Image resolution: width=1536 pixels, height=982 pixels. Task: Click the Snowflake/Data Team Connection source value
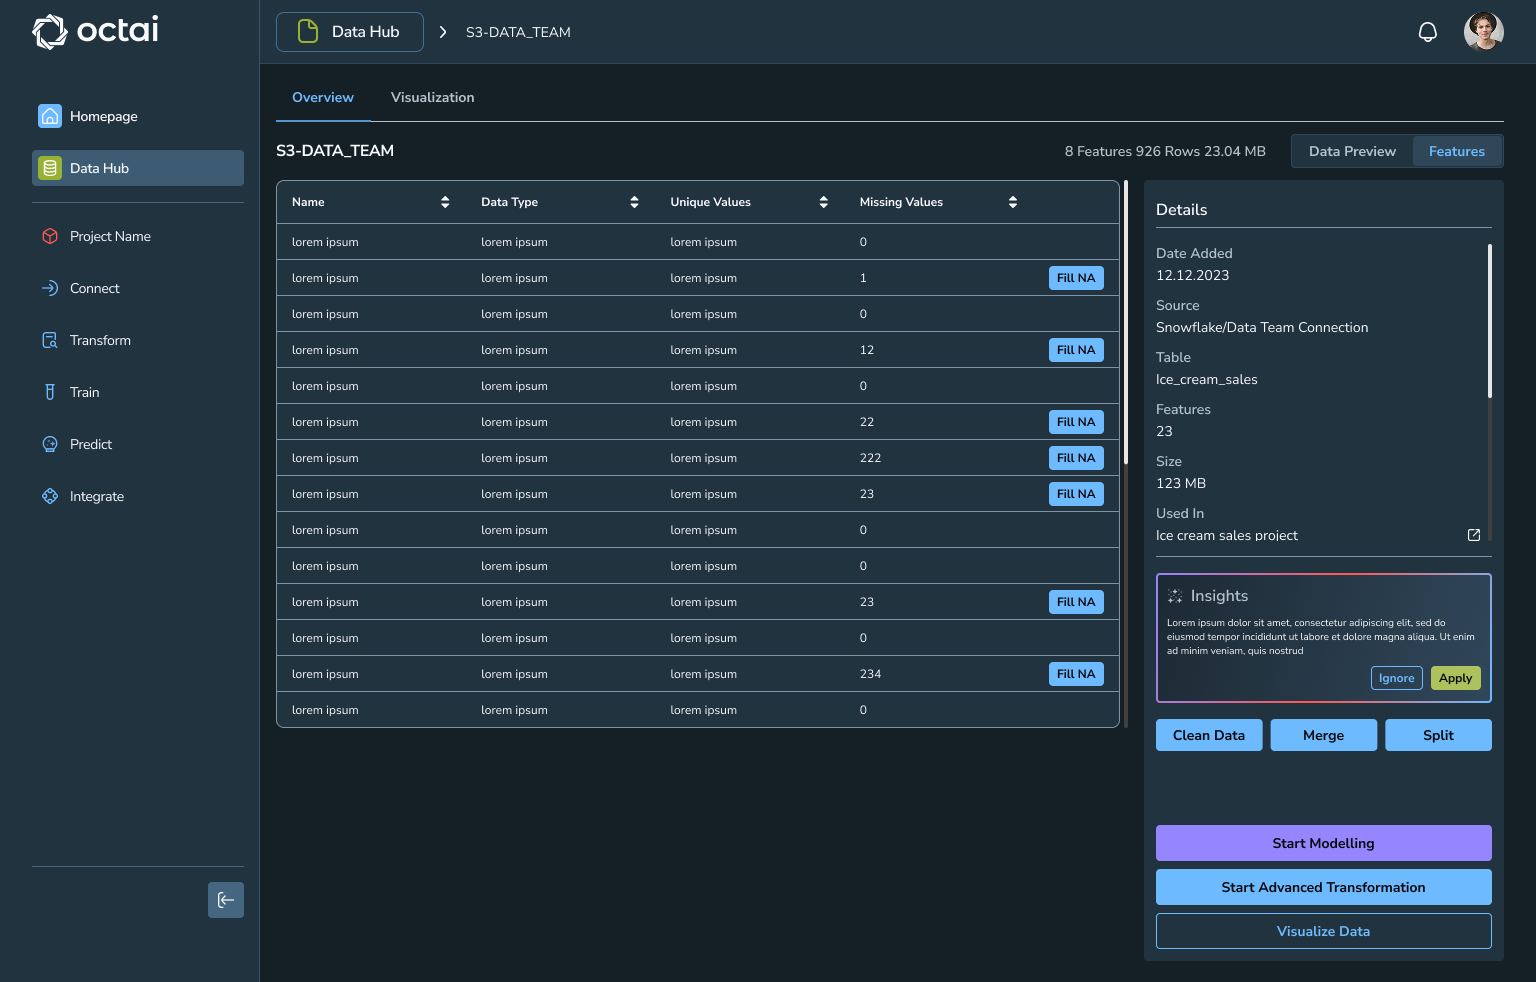click(1262, 327)
